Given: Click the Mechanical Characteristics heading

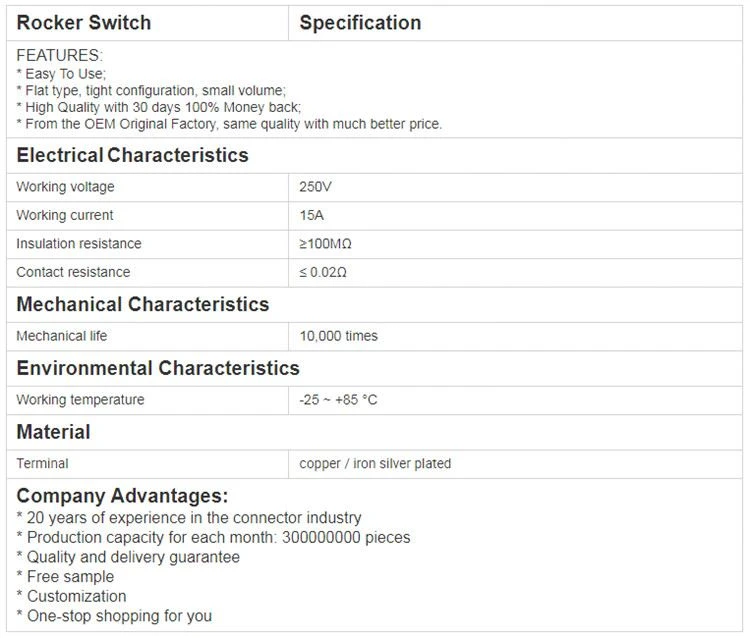Looking at the screenshot, I should click(x=143, y=305).
